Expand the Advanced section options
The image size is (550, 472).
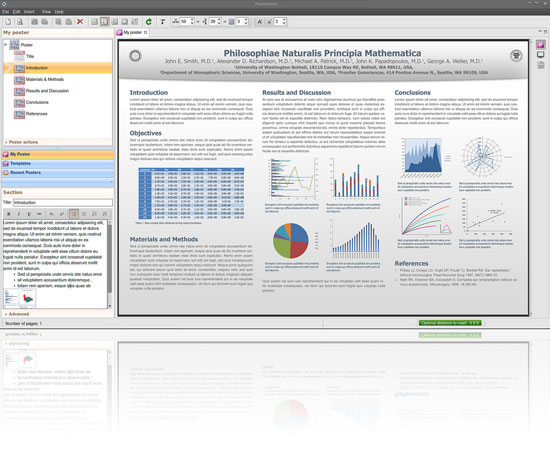click(17, 314)
